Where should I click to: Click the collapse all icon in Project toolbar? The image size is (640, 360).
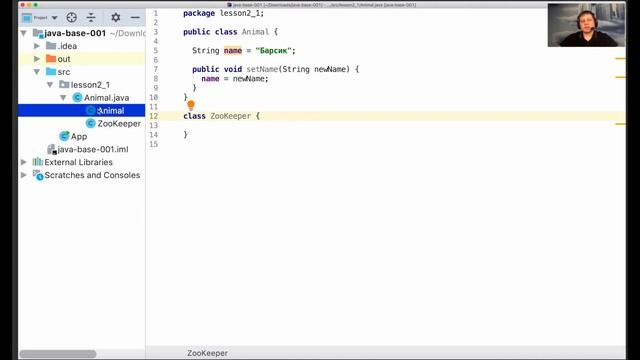[x=91, y=18]
